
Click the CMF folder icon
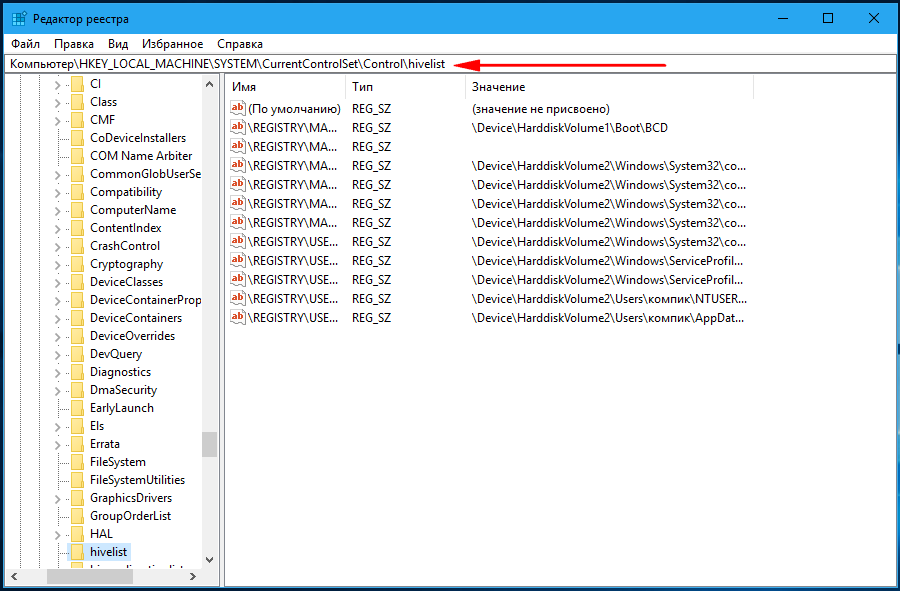tap(77, 120)
